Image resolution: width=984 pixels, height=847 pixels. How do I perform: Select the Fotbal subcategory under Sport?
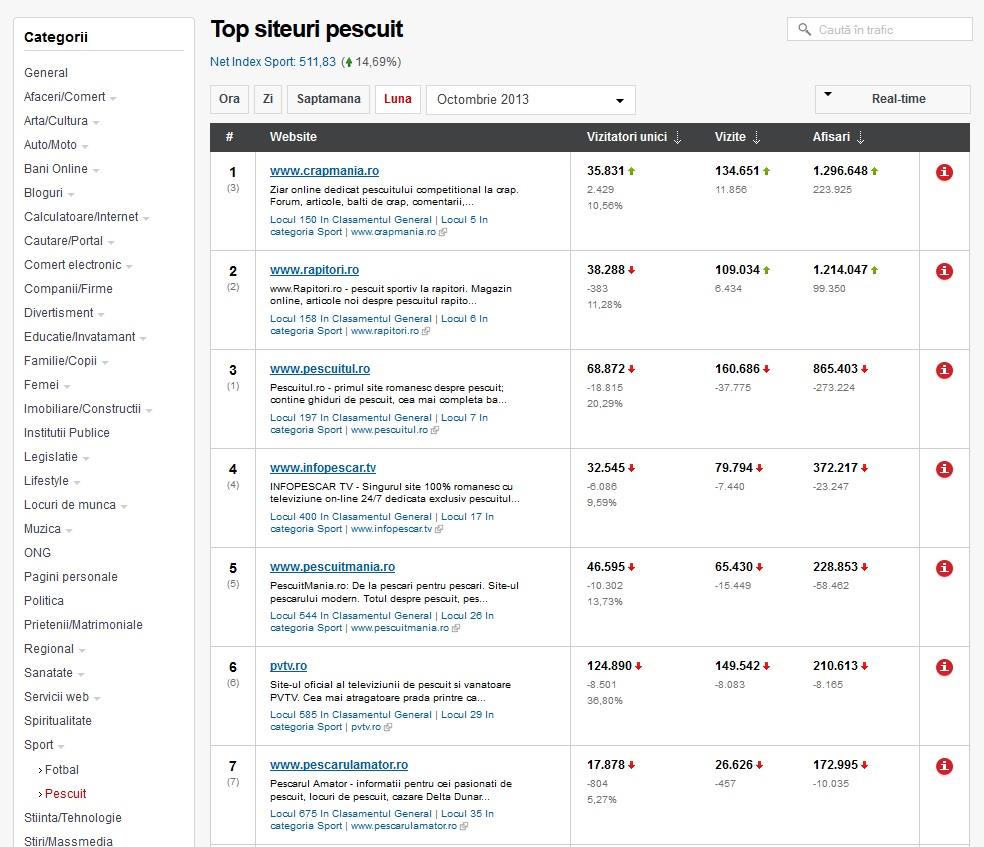[62, 770]
